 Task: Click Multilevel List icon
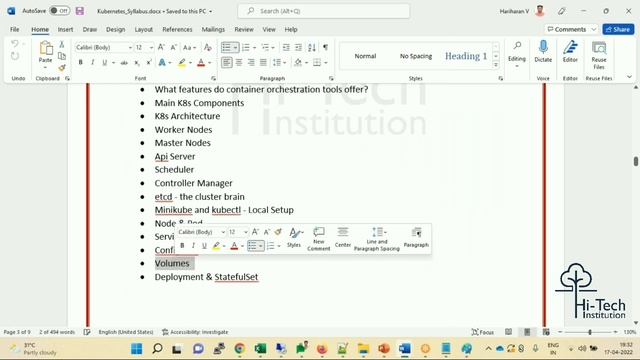[x=265, y=47]
